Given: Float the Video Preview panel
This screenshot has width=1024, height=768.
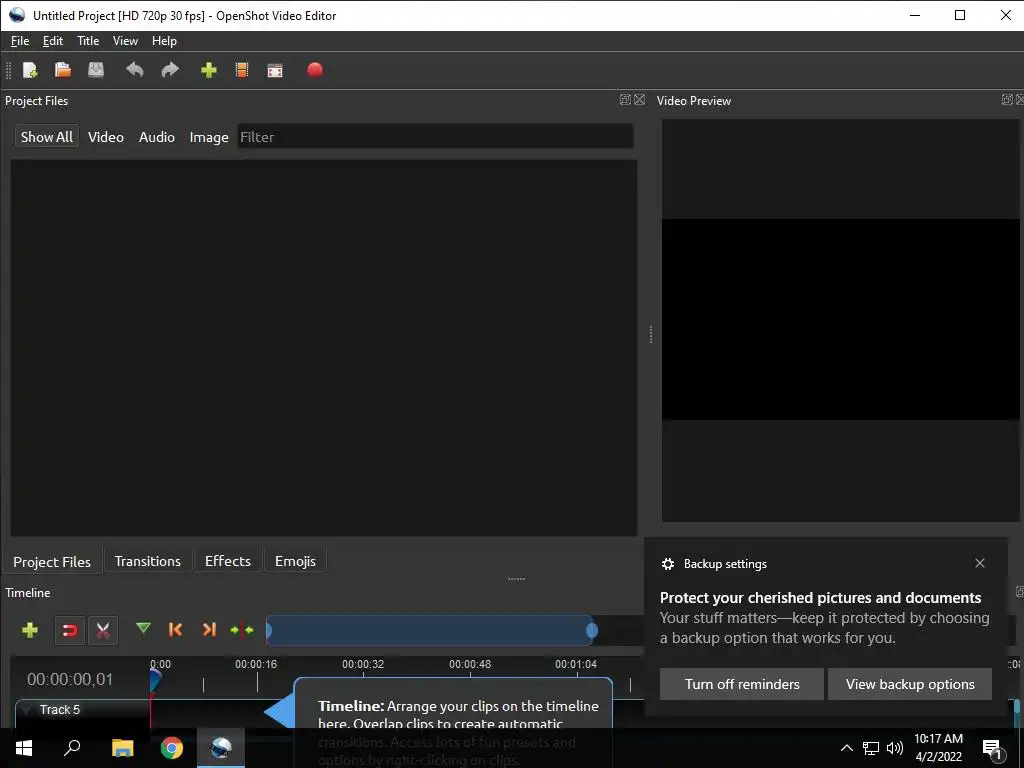Looking at the screenshot, I should coord(1007,99).
